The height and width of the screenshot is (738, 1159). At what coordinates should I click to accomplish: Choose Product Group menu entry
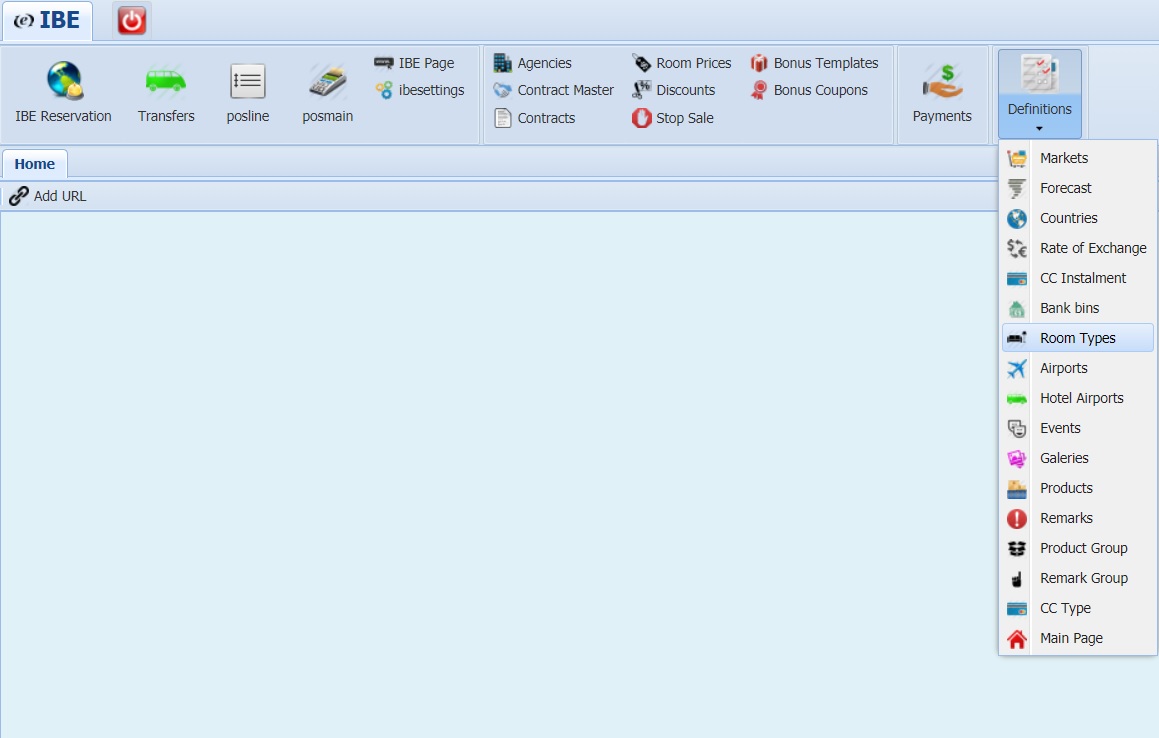1078,548
